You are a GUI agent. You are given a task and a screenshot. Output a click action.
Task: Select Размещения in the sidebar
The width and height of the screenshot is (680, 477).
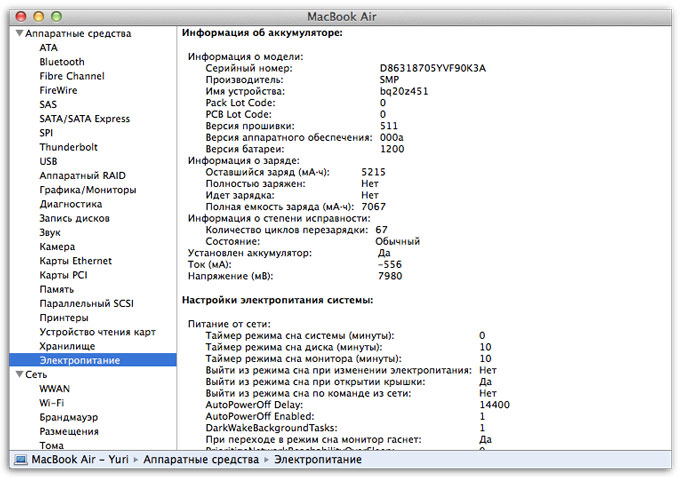coord(69,431)
